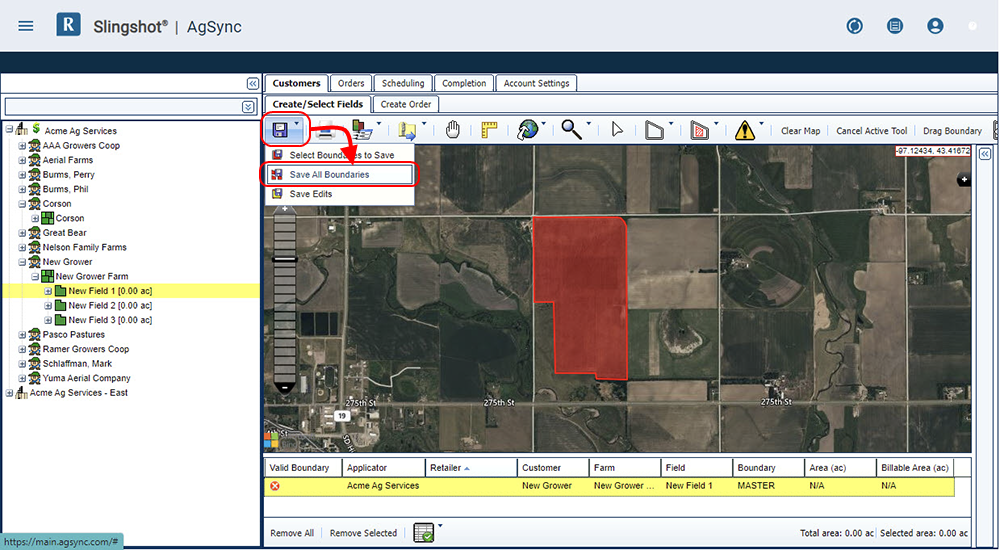Select the Pan hand tool

[x=452, y=130]
